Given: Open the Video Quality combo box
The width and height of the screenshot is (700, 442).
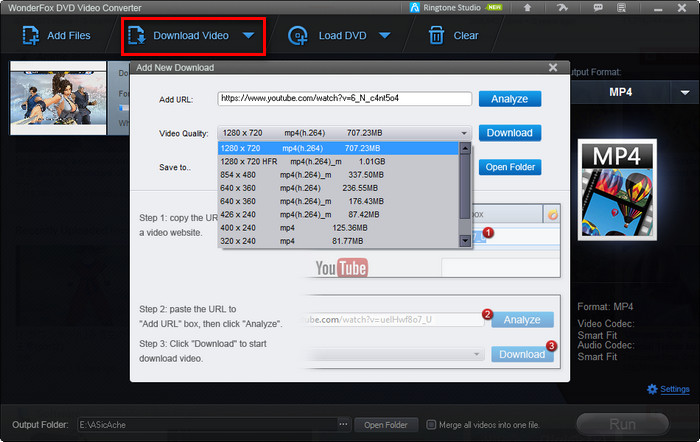Looking at the screenshot, I should [344, 133].
